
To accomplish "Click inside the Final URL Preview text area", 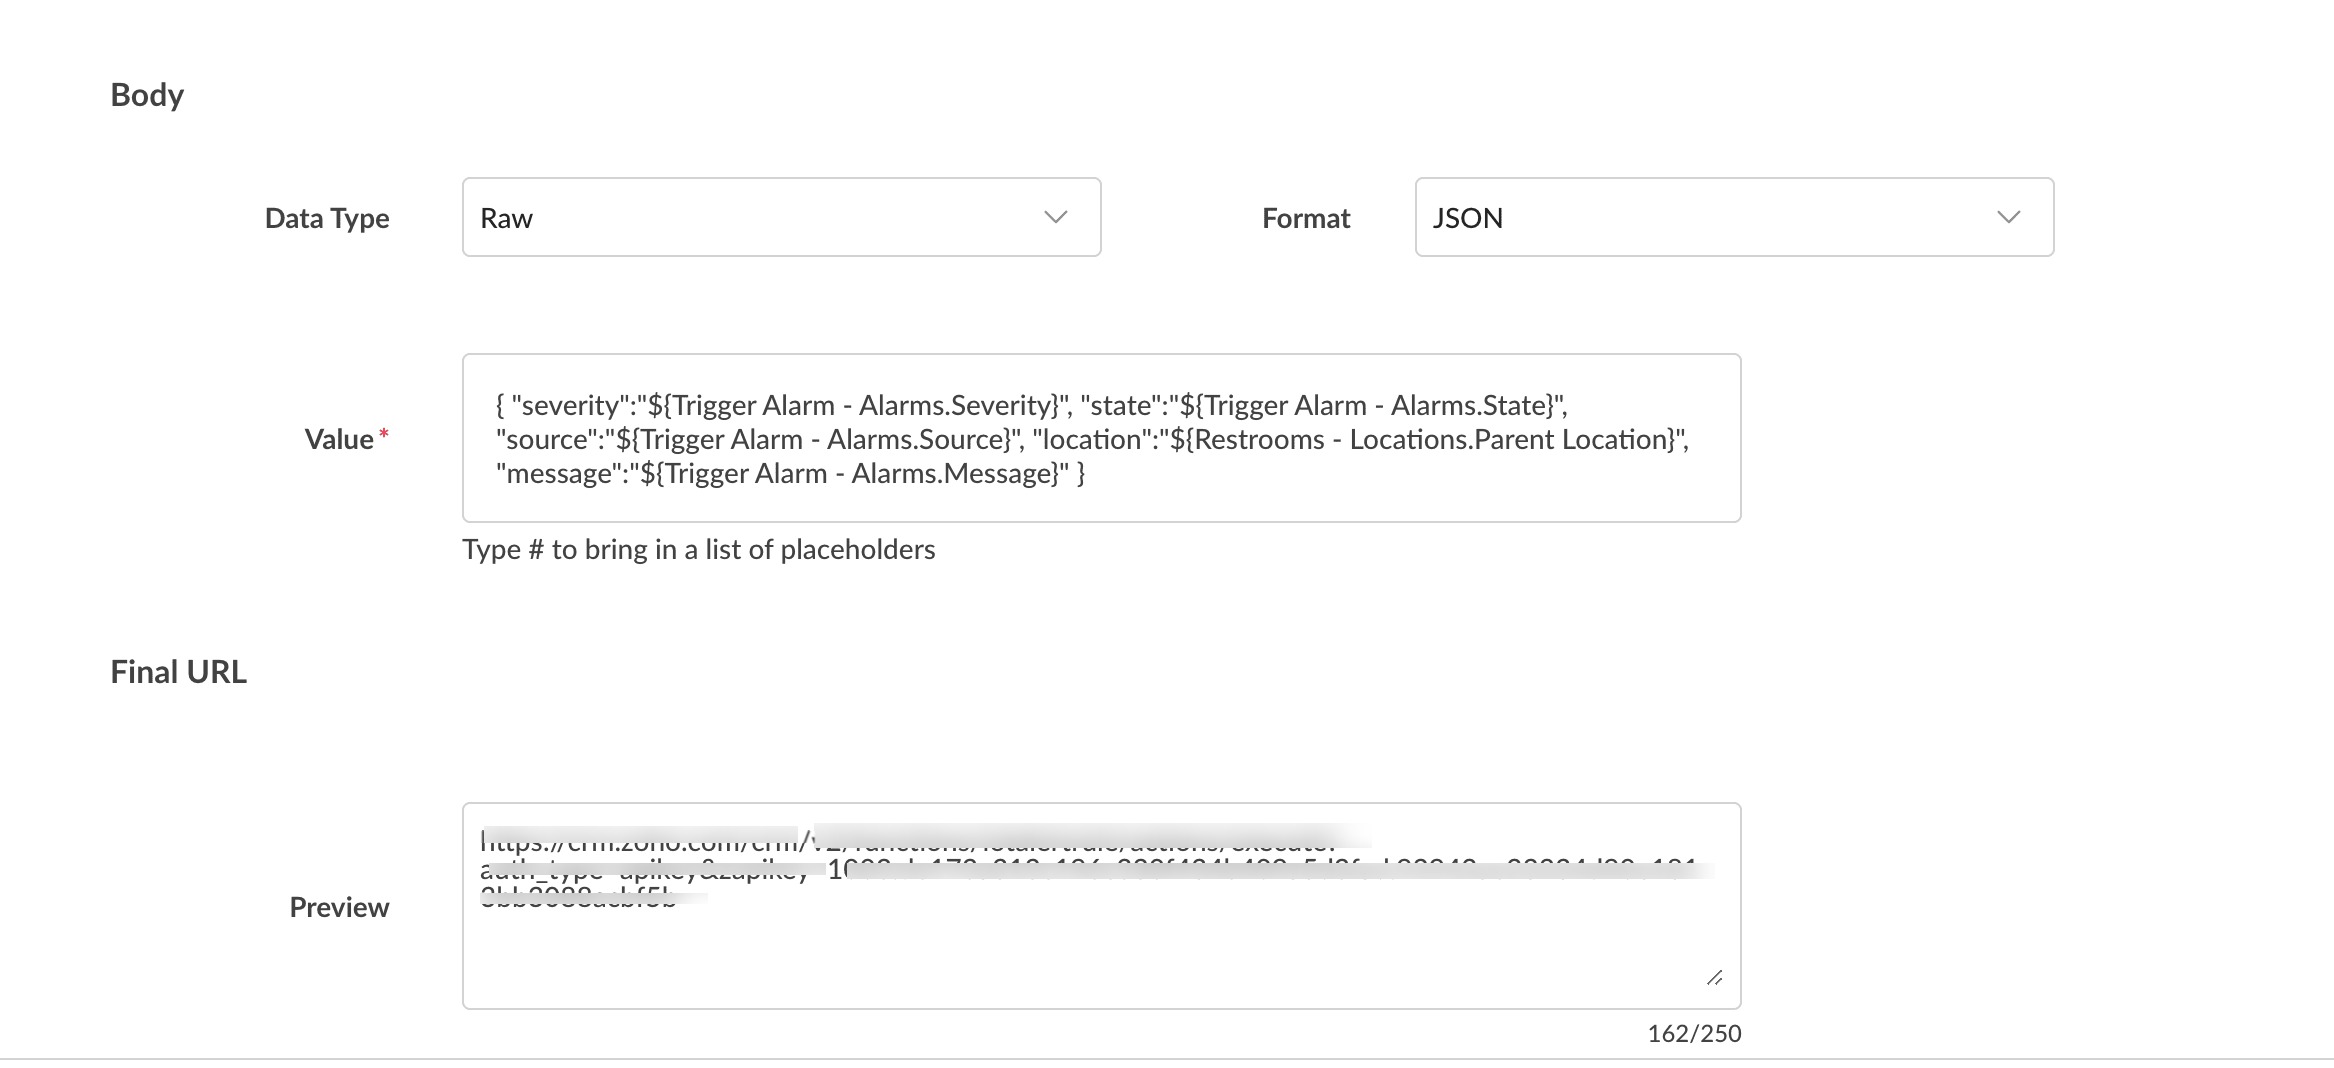I will click(1101, 906).
